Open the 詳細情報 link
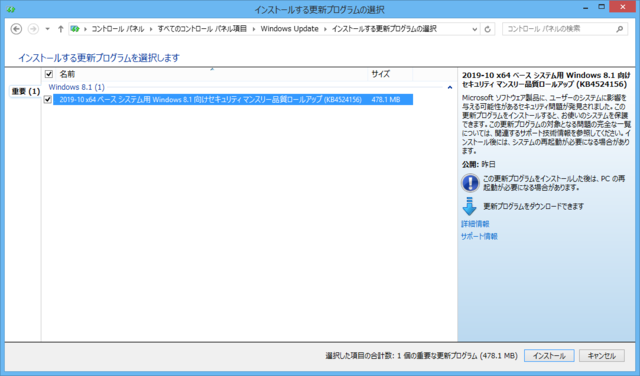 [475, 224]
